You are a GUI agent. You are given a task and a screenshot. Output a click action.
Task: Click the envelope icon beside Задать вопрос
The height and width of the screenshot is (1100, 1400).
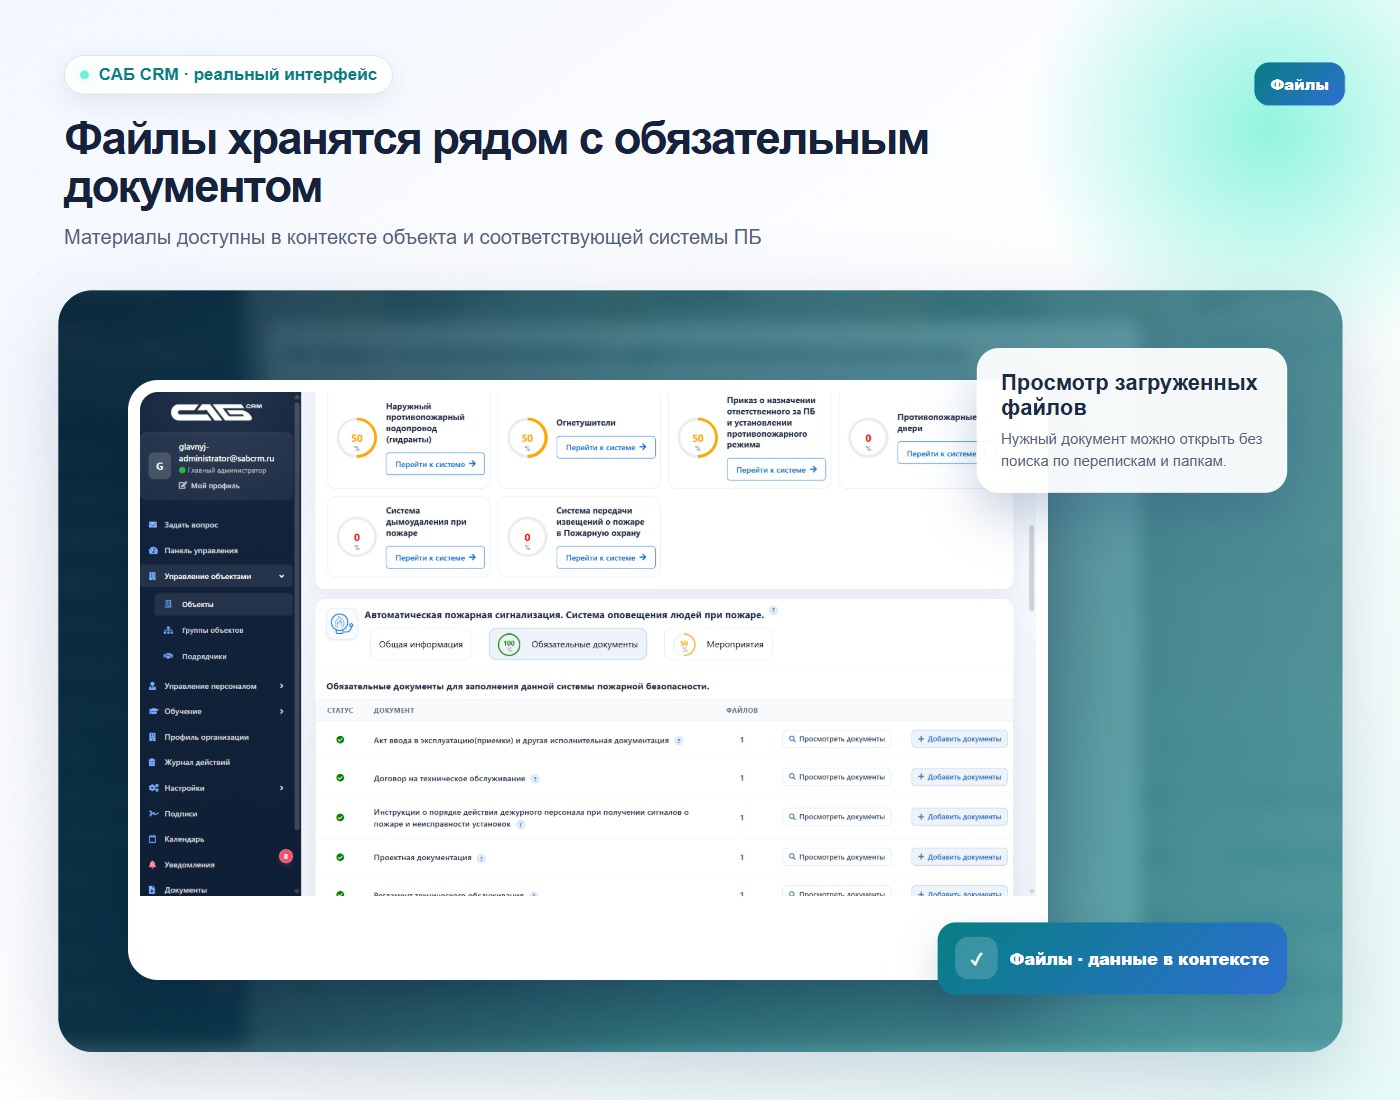[x=153, y=525]
